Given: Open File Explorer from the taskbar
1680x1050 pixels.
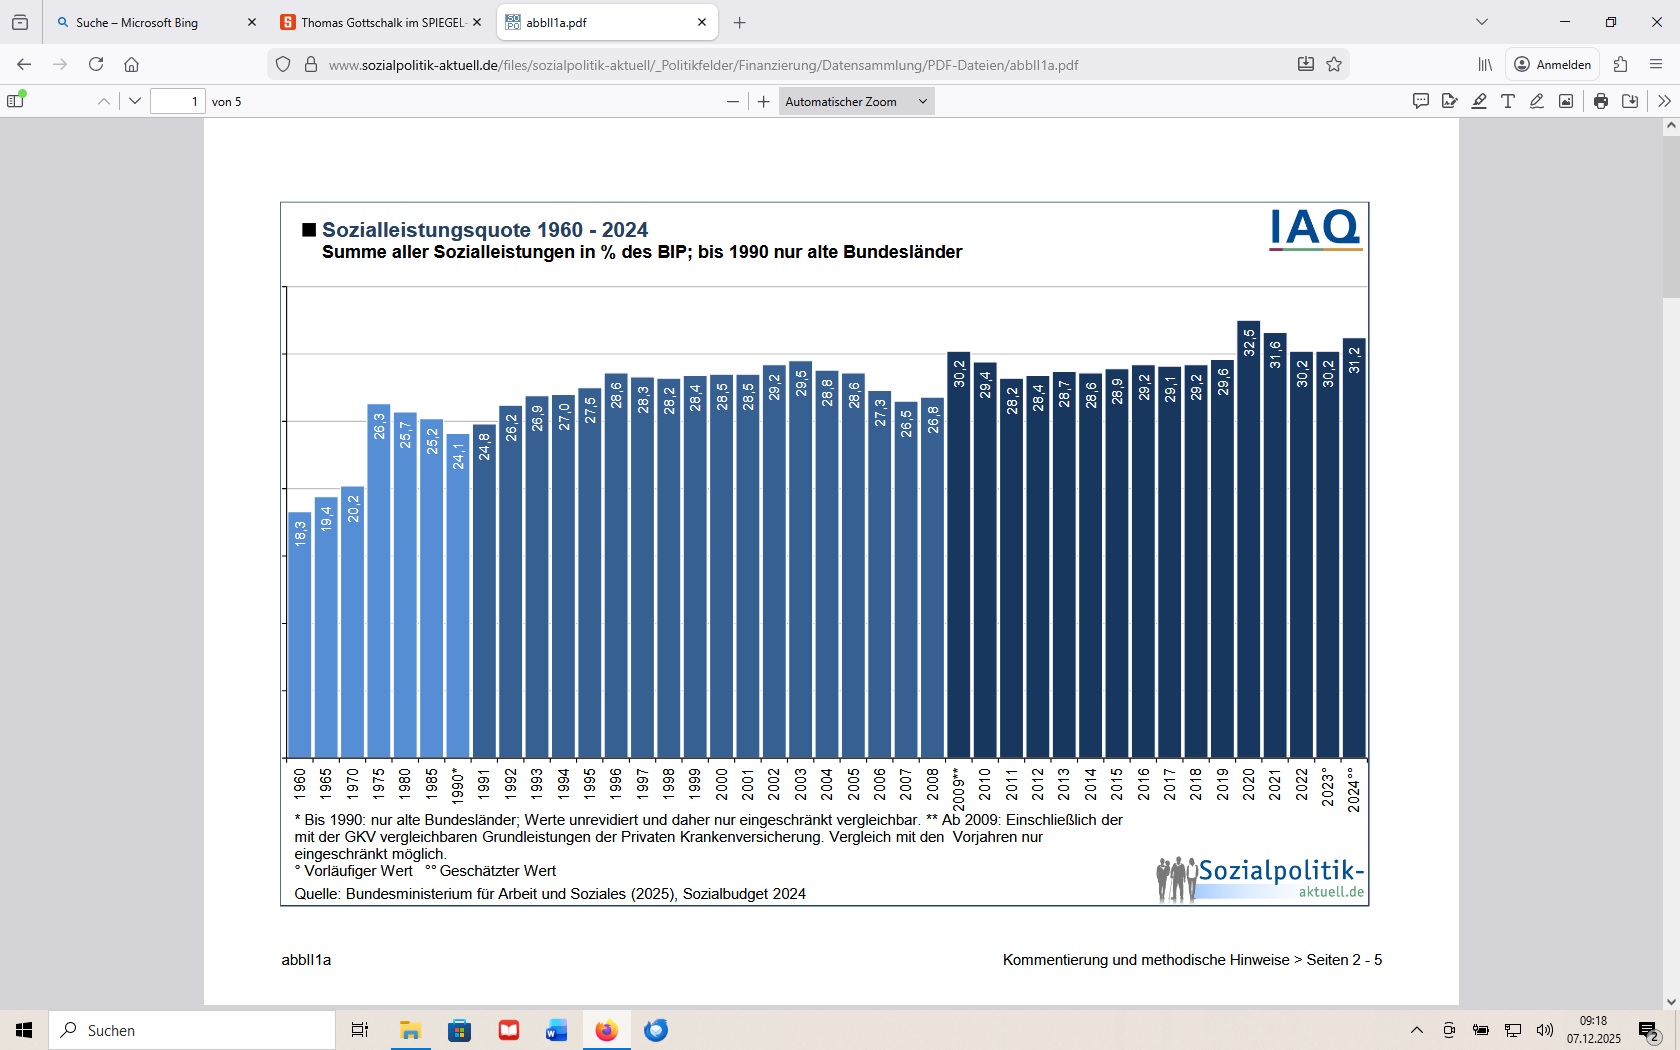Looking at the screenshot, I should click(x=410, y=1030).
